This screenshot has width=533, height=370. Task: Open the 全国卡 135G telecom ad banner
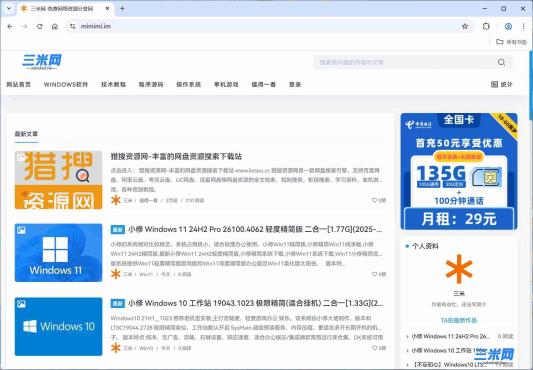click(459, 171)
